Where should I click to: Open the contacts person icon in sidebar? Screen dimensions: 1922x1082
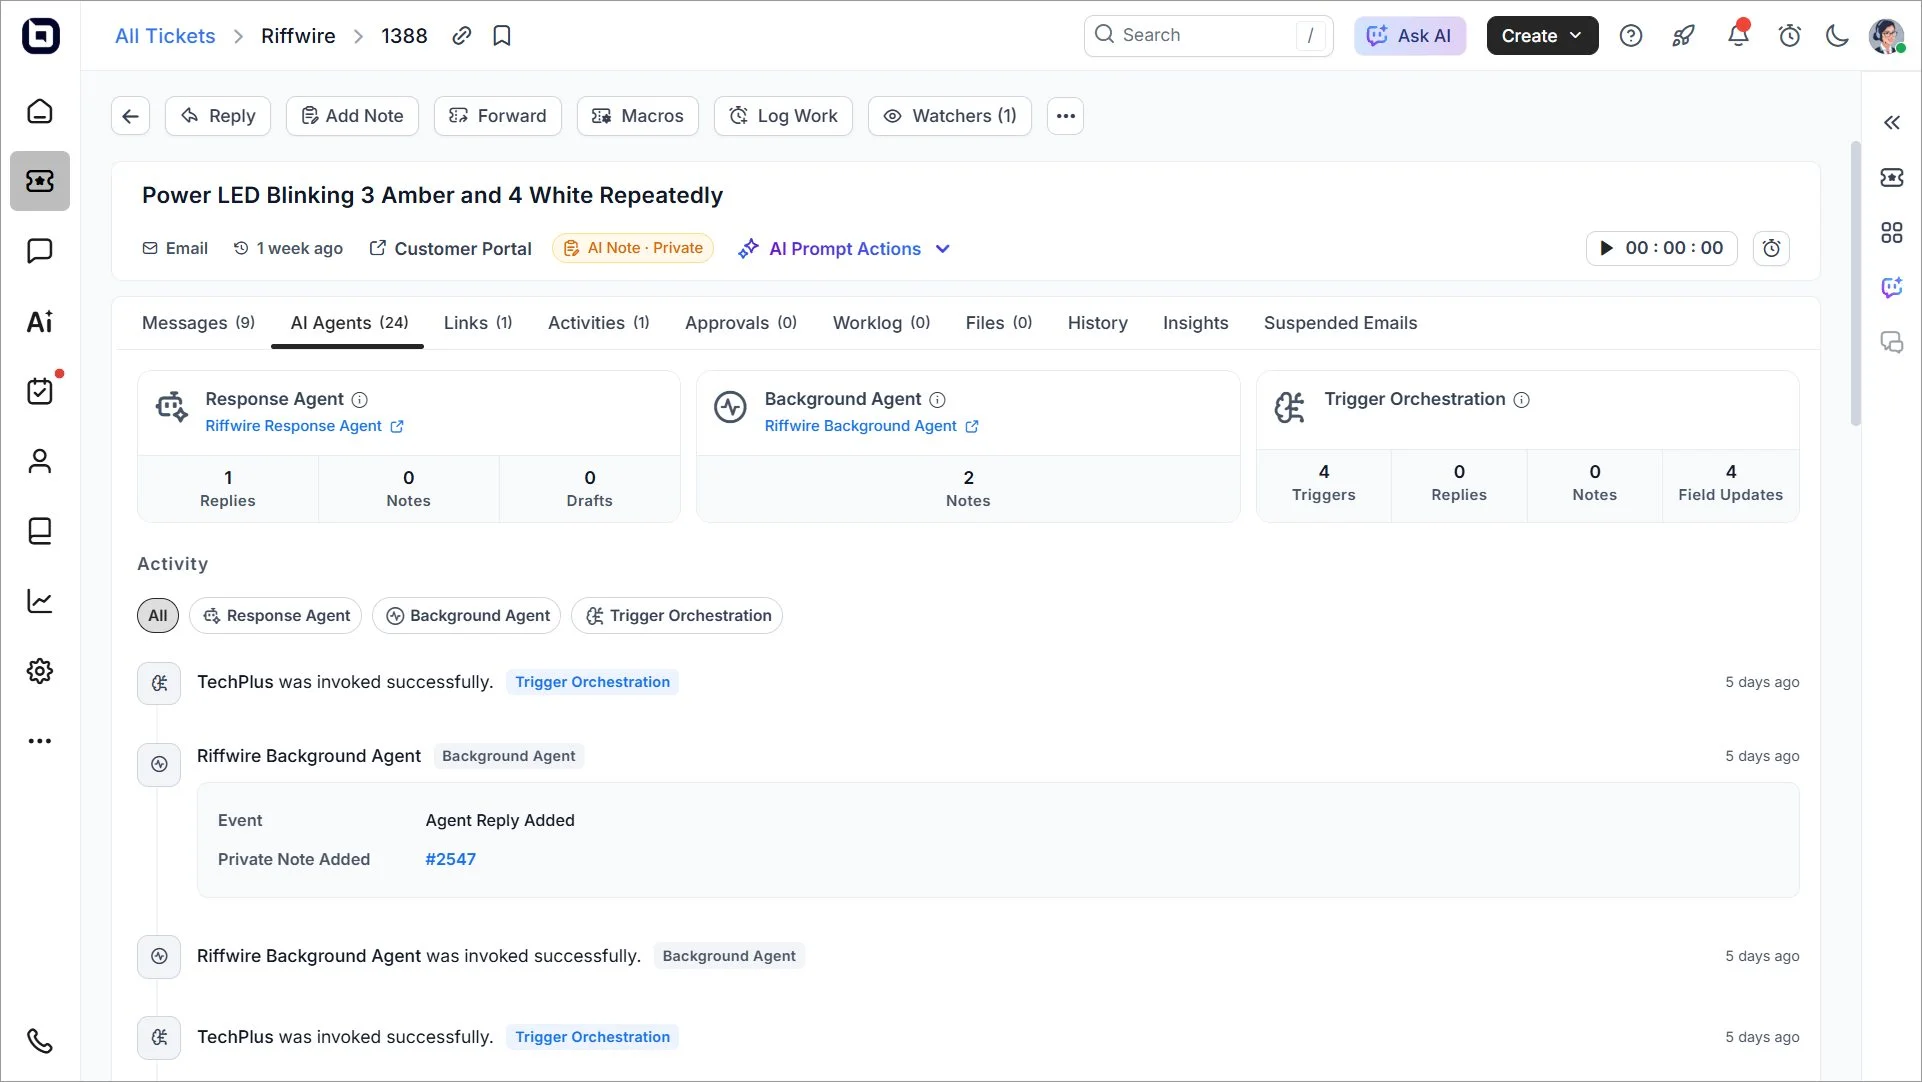coord(40,461)
